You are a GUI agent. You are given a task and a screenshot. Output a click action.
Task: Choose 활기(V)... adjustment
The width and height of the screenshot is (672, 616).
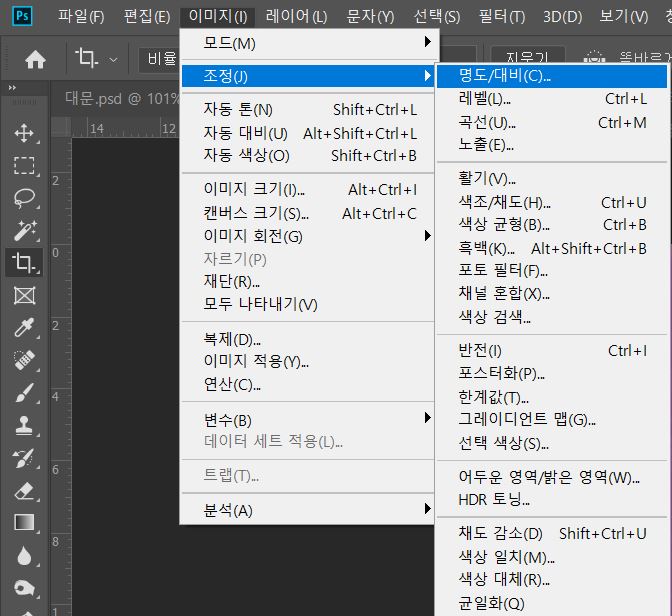552,178
